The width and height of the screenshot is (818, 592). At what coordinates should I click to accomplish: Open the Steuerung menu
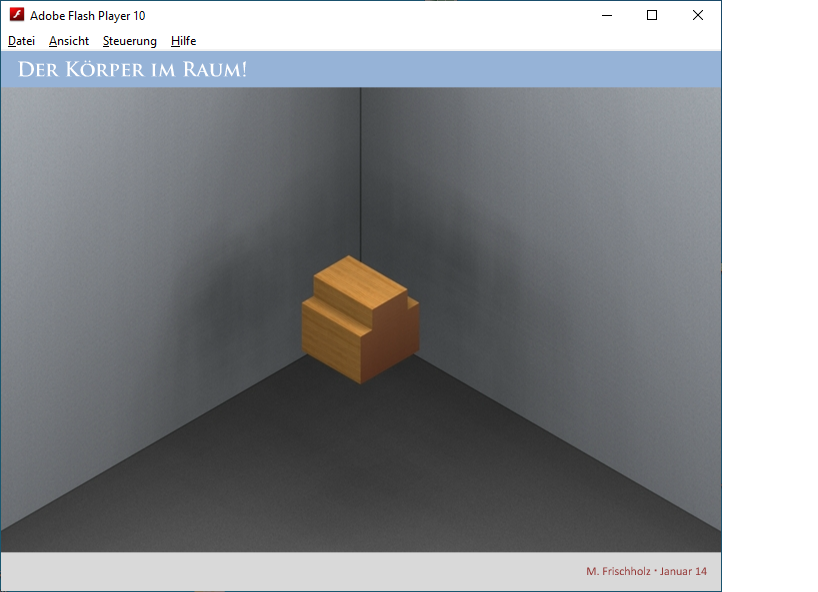tap(129, 41)
